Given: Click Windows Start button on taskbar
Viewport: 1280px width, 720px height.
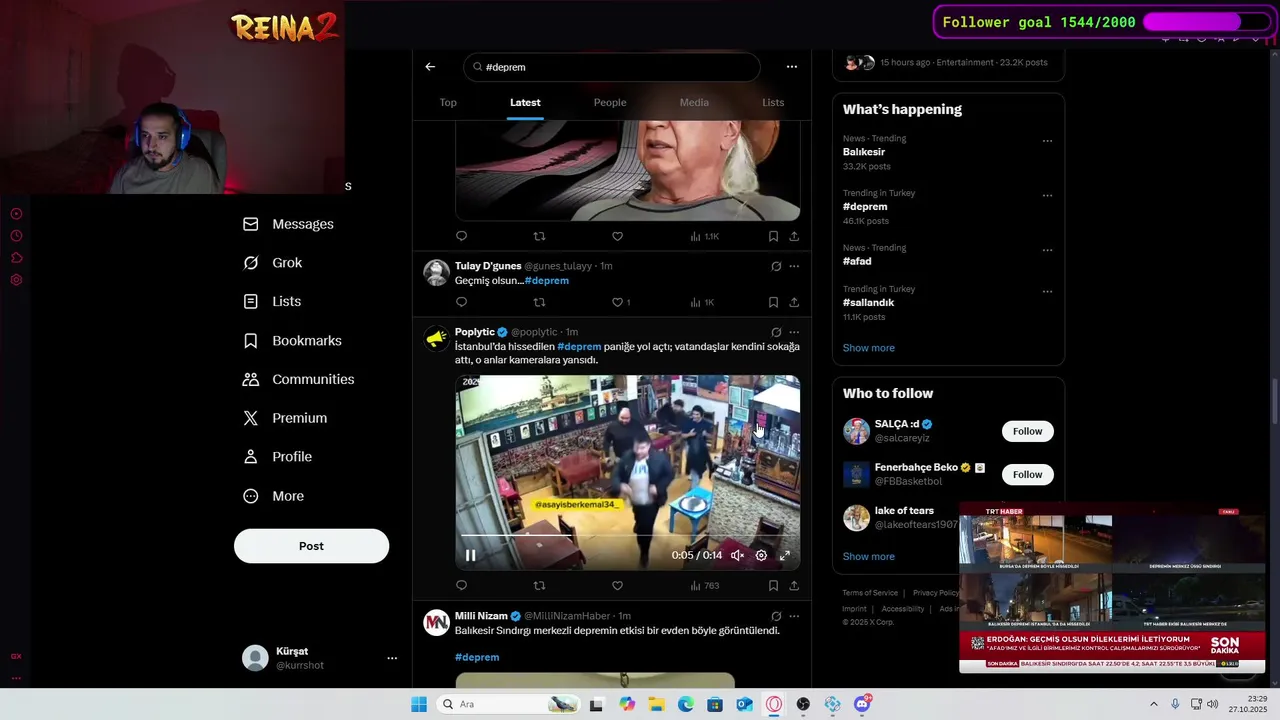Looking at the screenshot, I should click(419, 704).
